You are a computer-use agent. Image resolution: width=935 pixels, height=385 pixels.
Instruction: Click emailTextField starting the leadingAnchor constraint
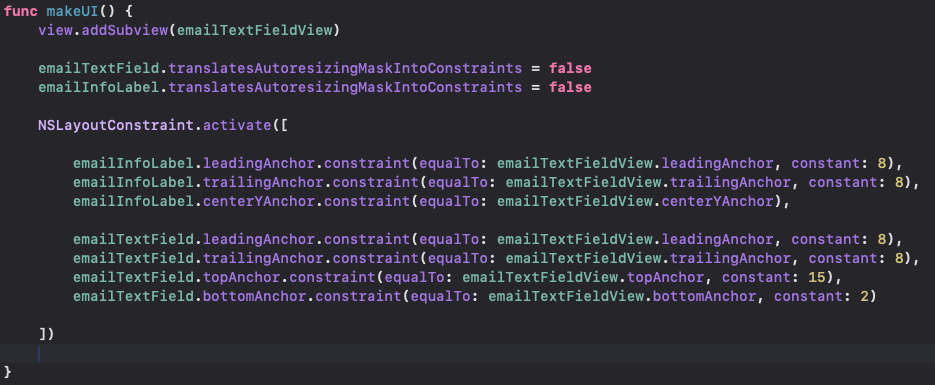[133, 240]
